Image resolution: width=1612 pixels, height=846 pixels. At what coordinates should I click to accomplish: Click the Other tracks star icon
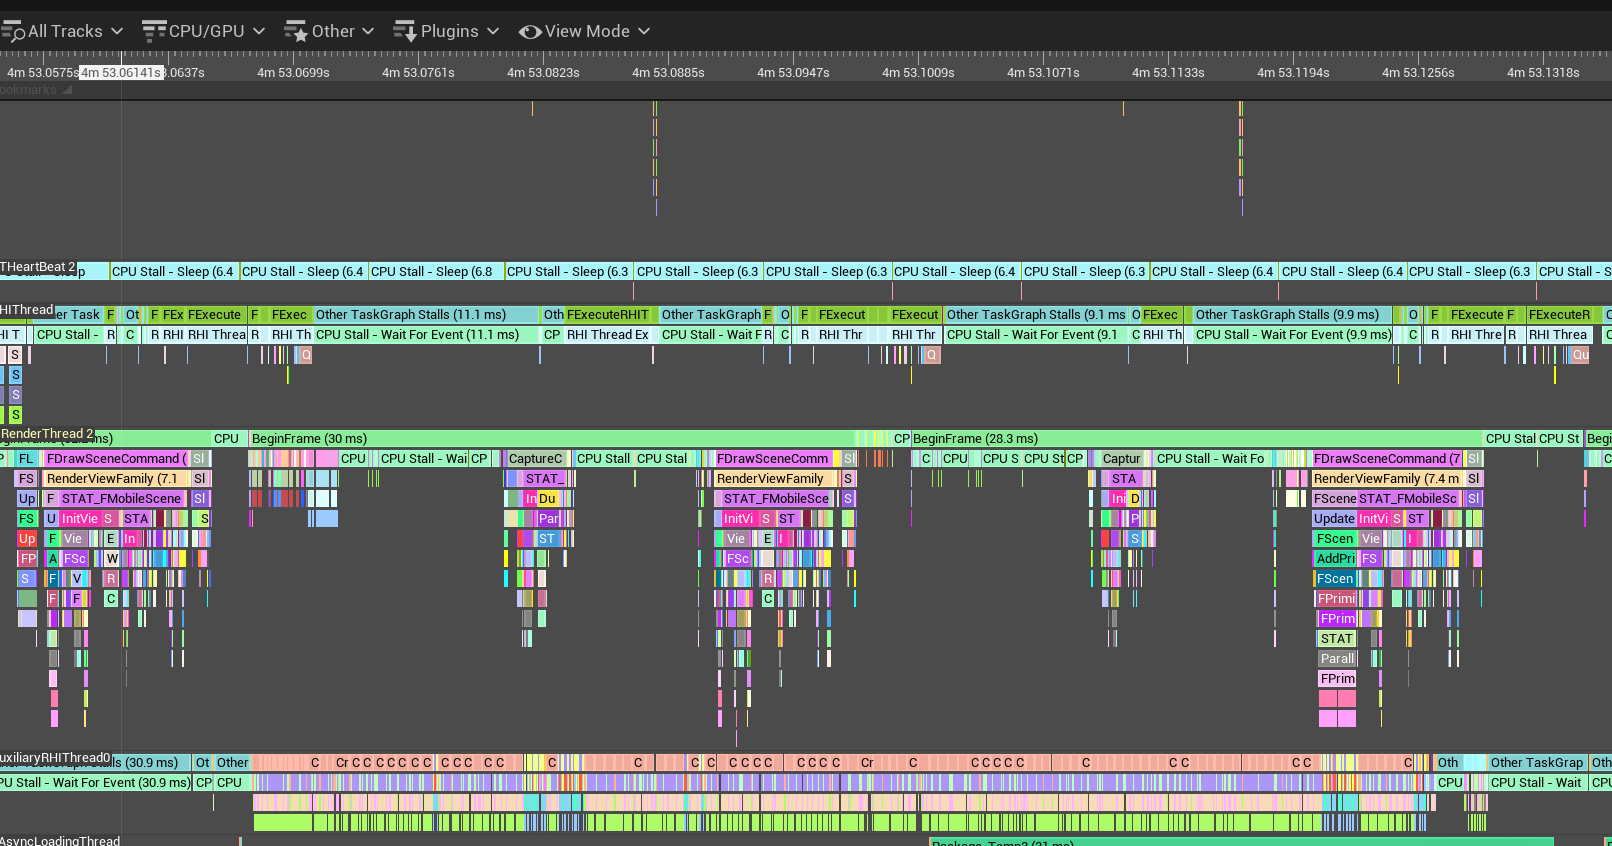pos(296,32)
